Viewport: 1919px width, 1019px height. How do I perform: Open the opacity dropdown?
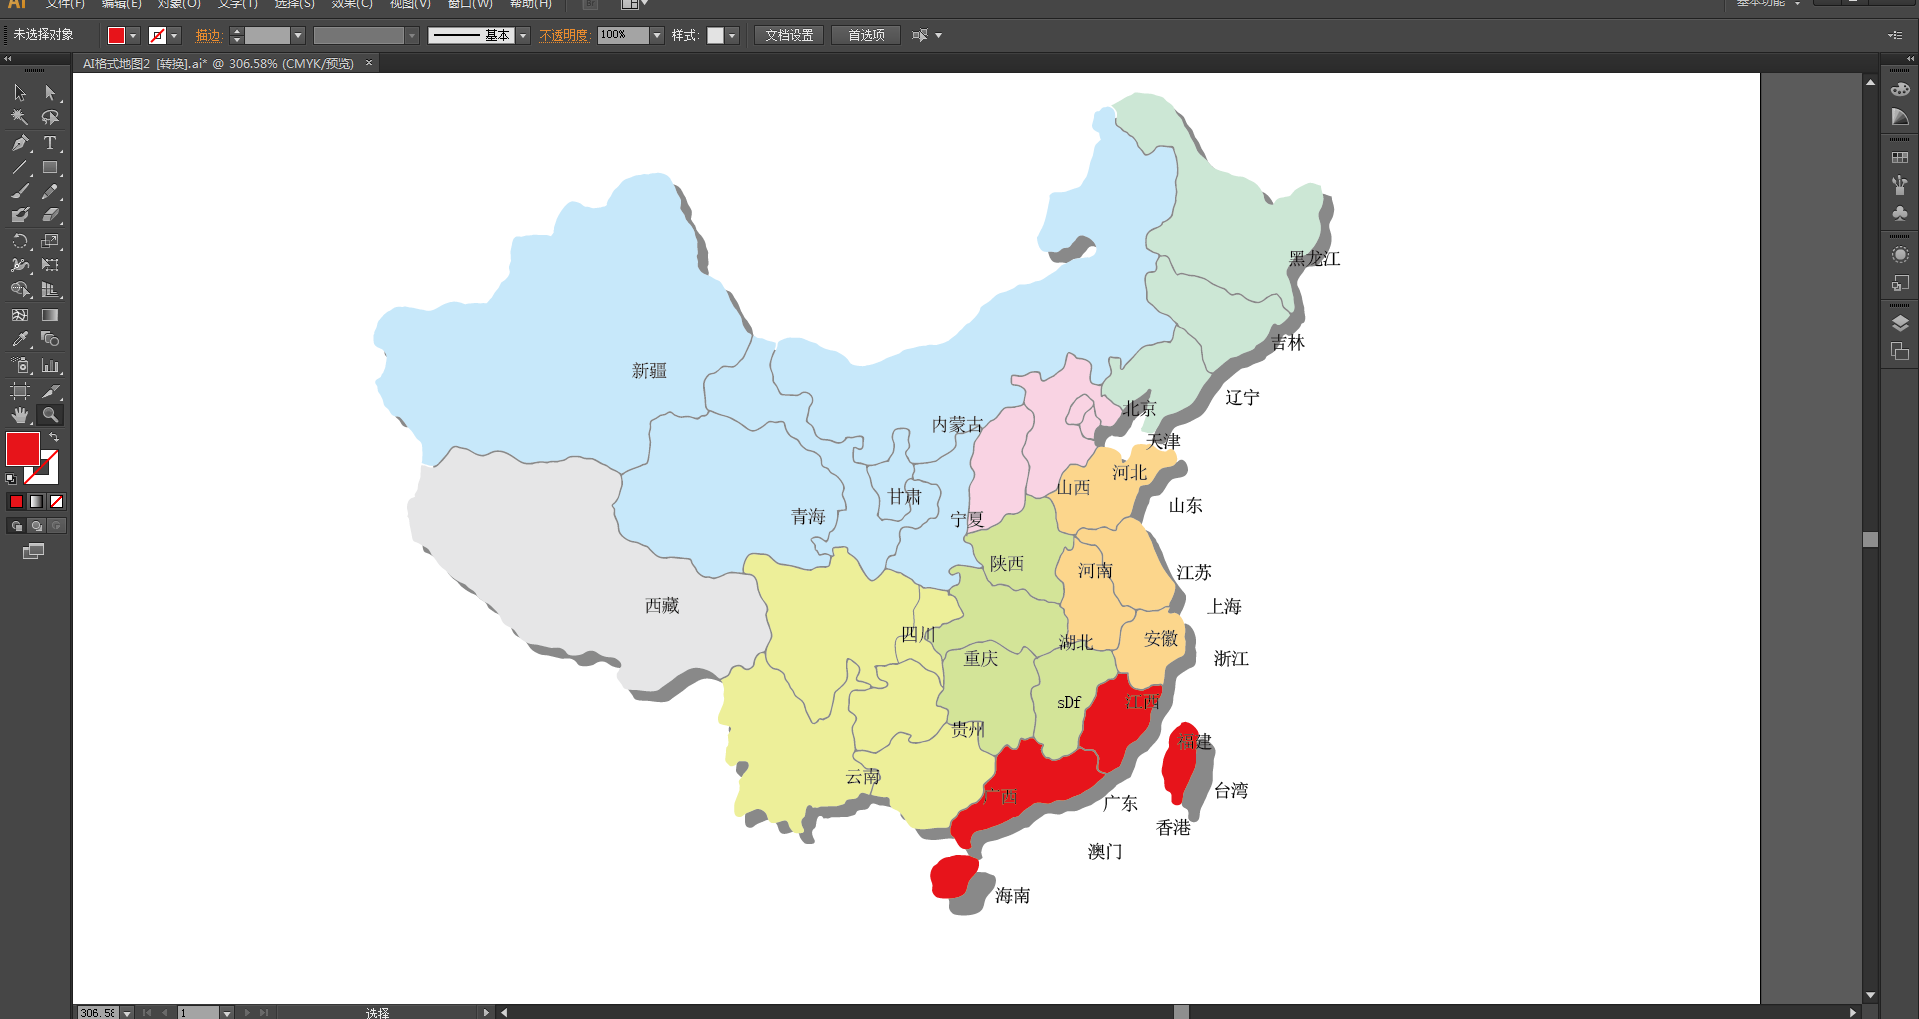coord(656,35)
